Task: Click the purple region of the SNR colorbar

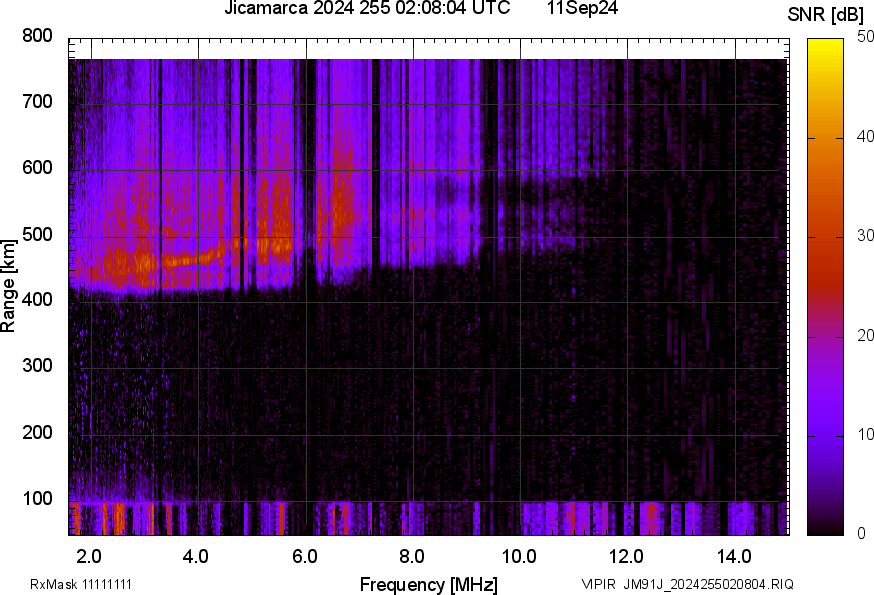Action: tap(826, 400)
